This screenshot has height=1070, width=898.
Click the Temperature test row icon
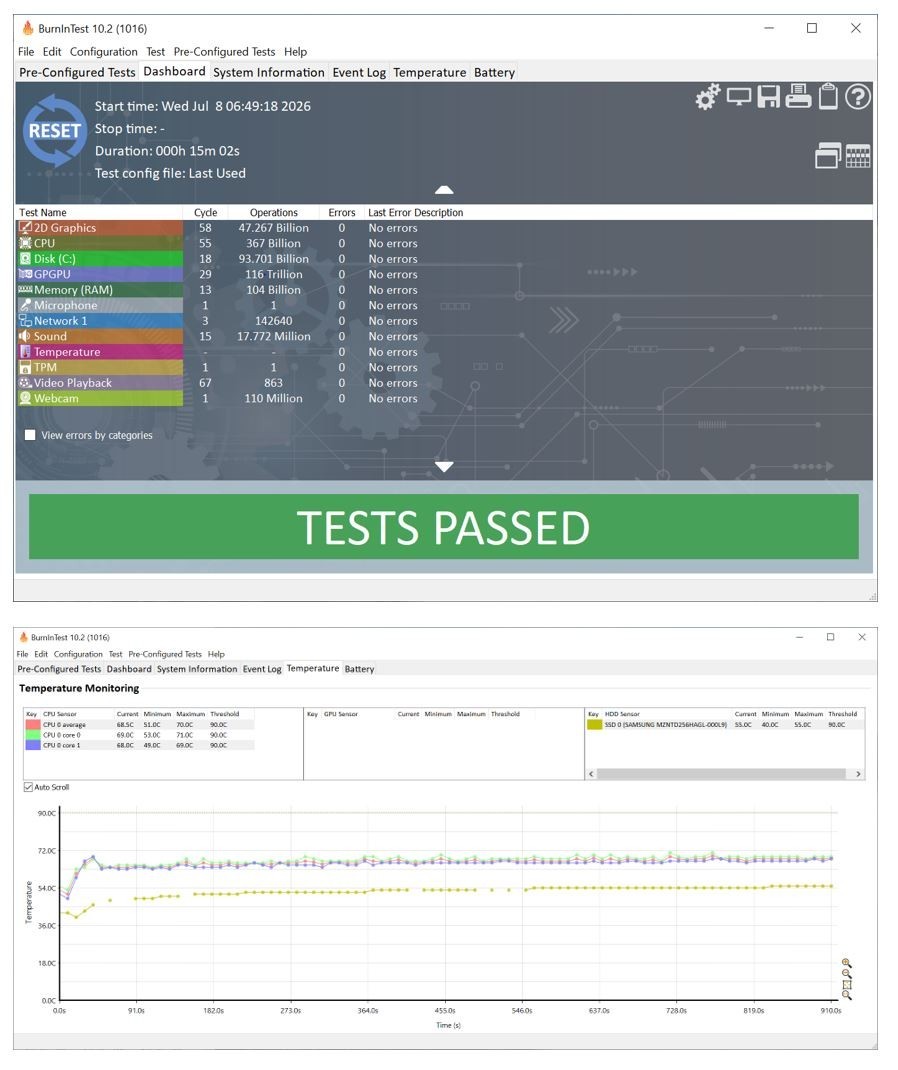(25, 352)
